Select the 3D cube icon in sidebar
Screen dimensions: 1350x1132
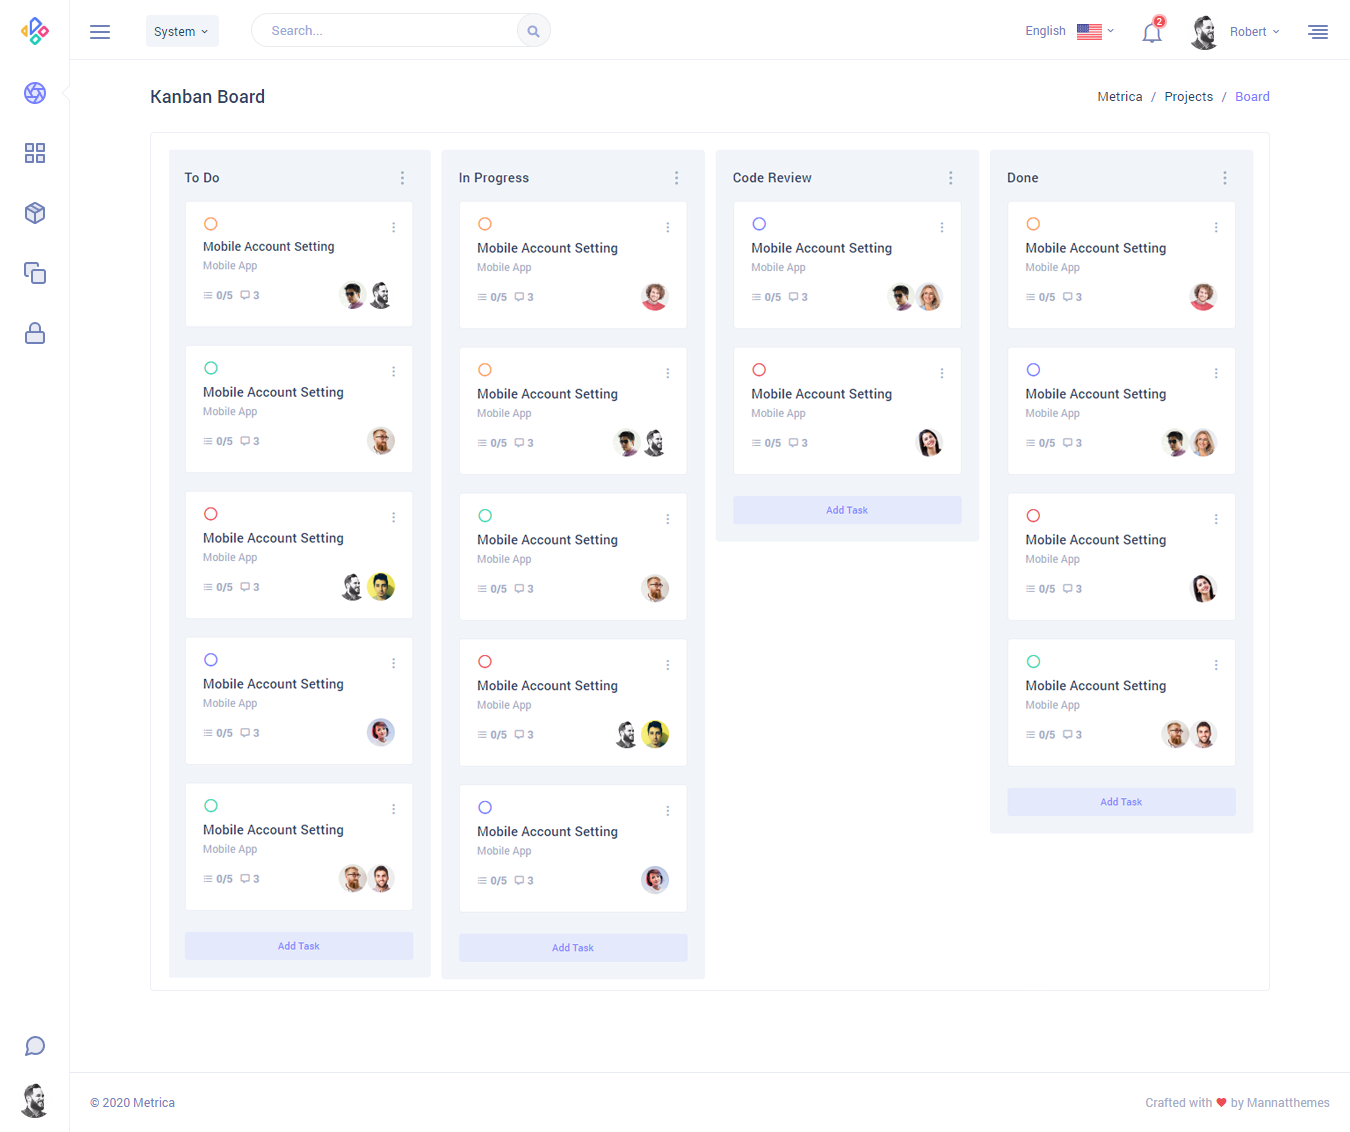(35, 213)
